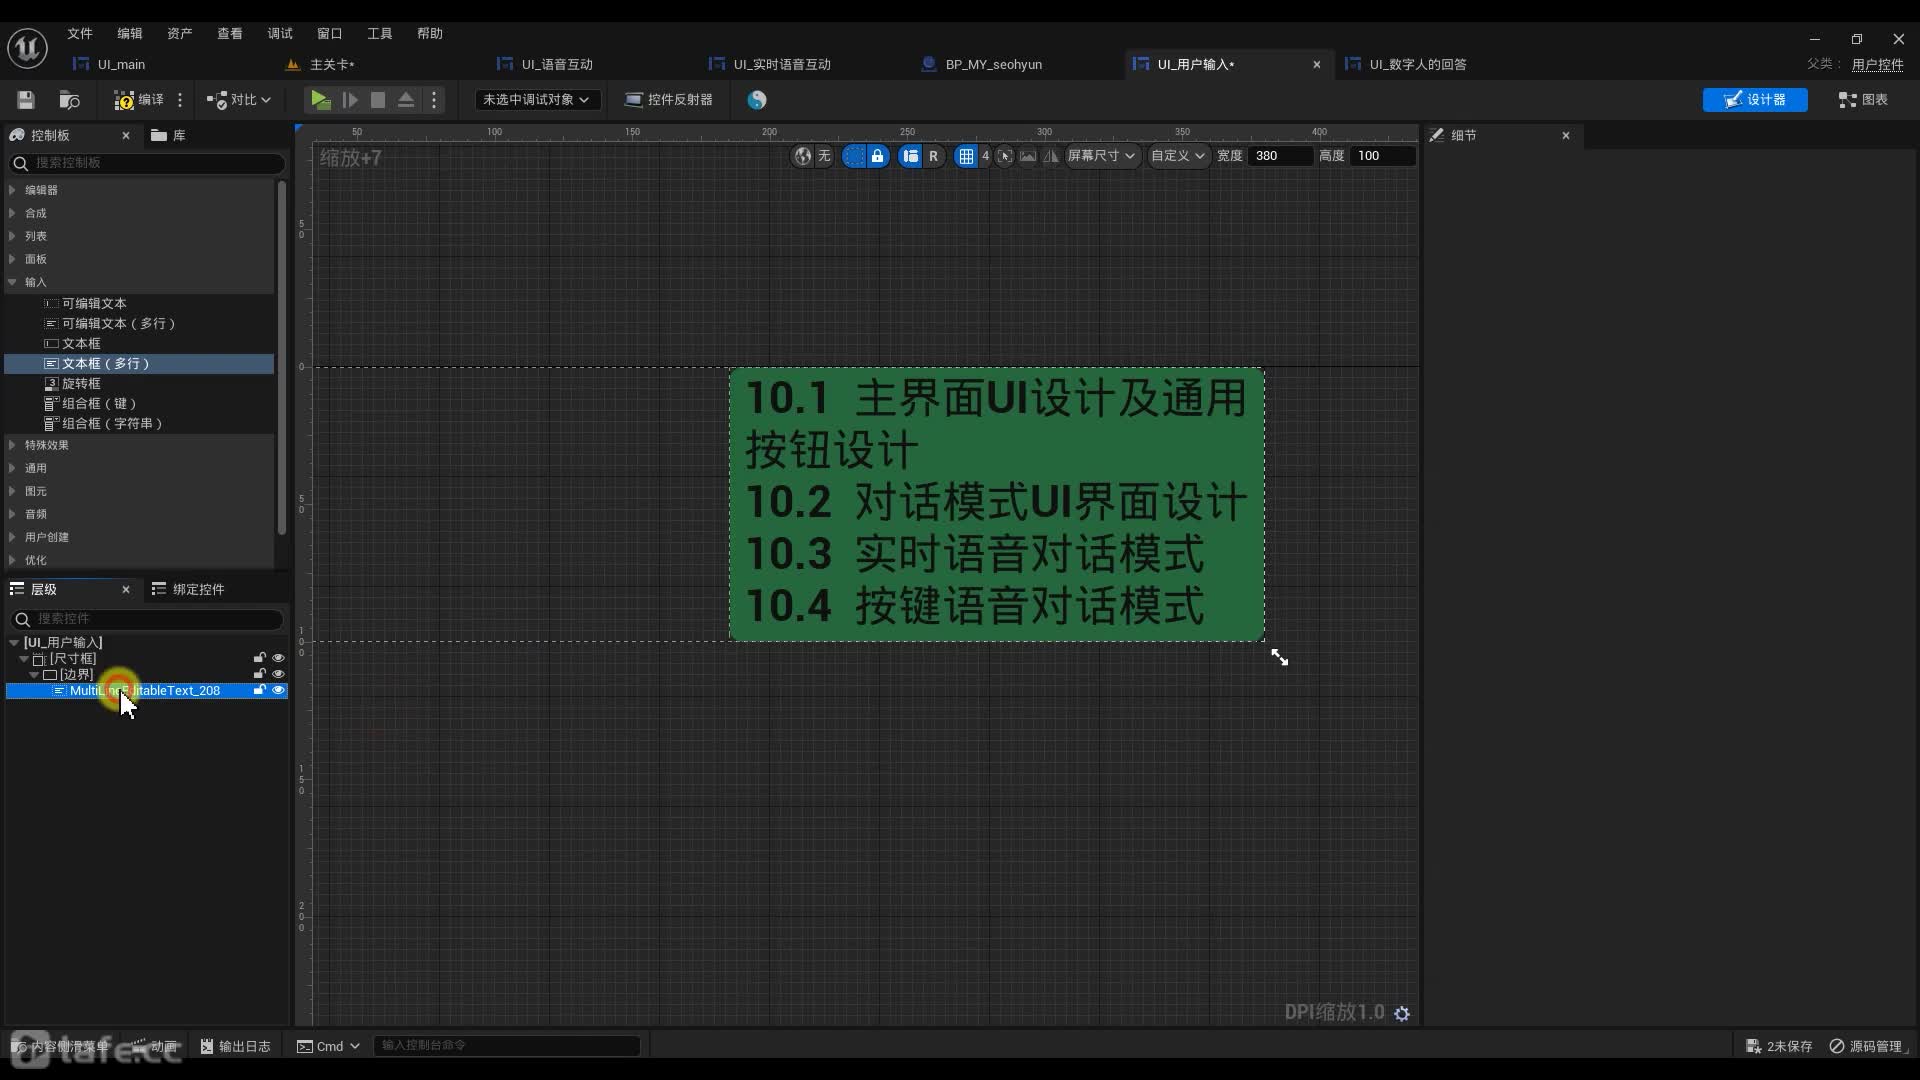Open the 用户控件 parent class link
This screenshot has width=1920, height=1080.
pyautogui.click(x=1877, y=64)
